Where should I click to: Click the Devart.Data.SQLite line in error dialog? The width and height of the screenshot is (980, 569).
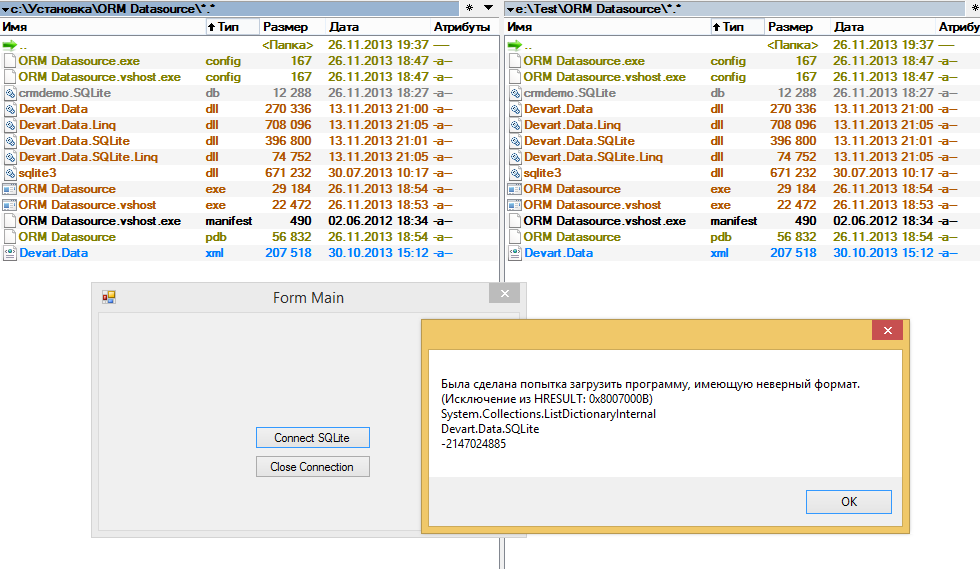490,429
